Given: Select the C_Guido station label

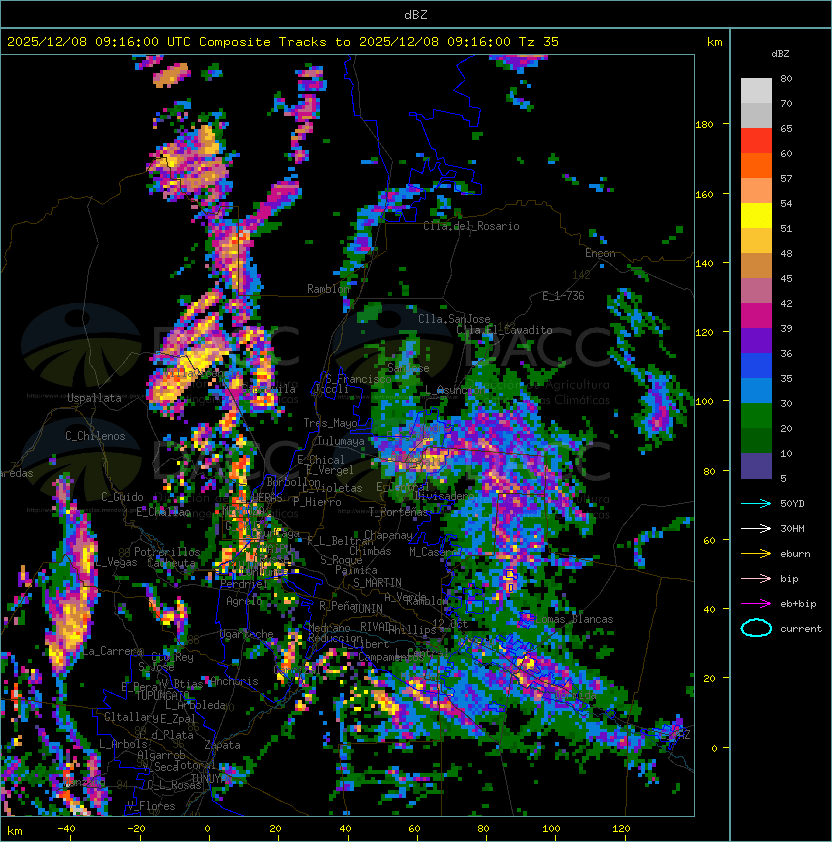Looking at the screenshot, I should click(122, 497).
